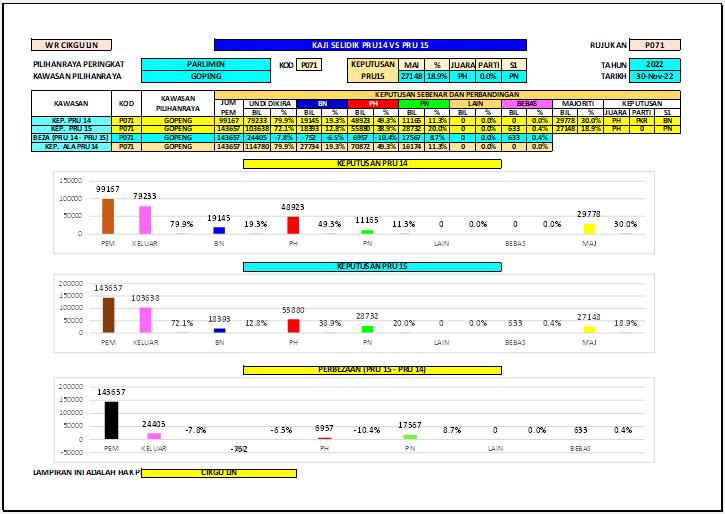Select the TARIKH value 30-Nov-22
Screen dimensions: 725x514
coord(655,76)
